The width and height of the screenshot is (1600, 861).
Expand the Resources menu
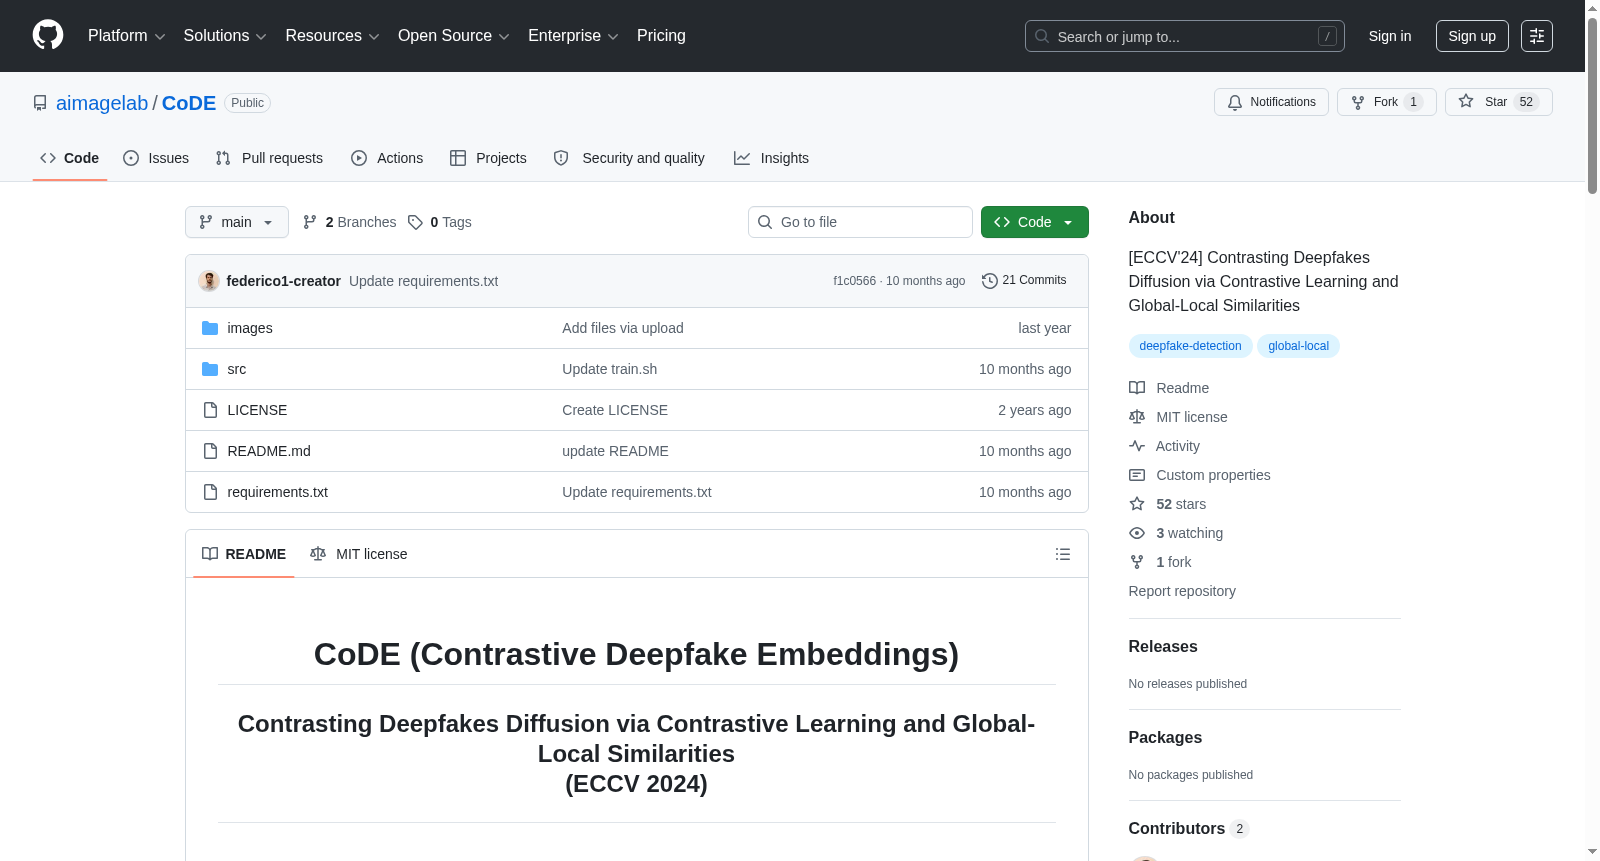coord(332,36)
